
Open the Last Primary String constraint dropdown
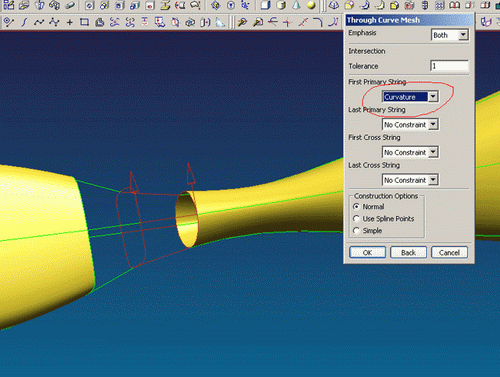point(410,125)
